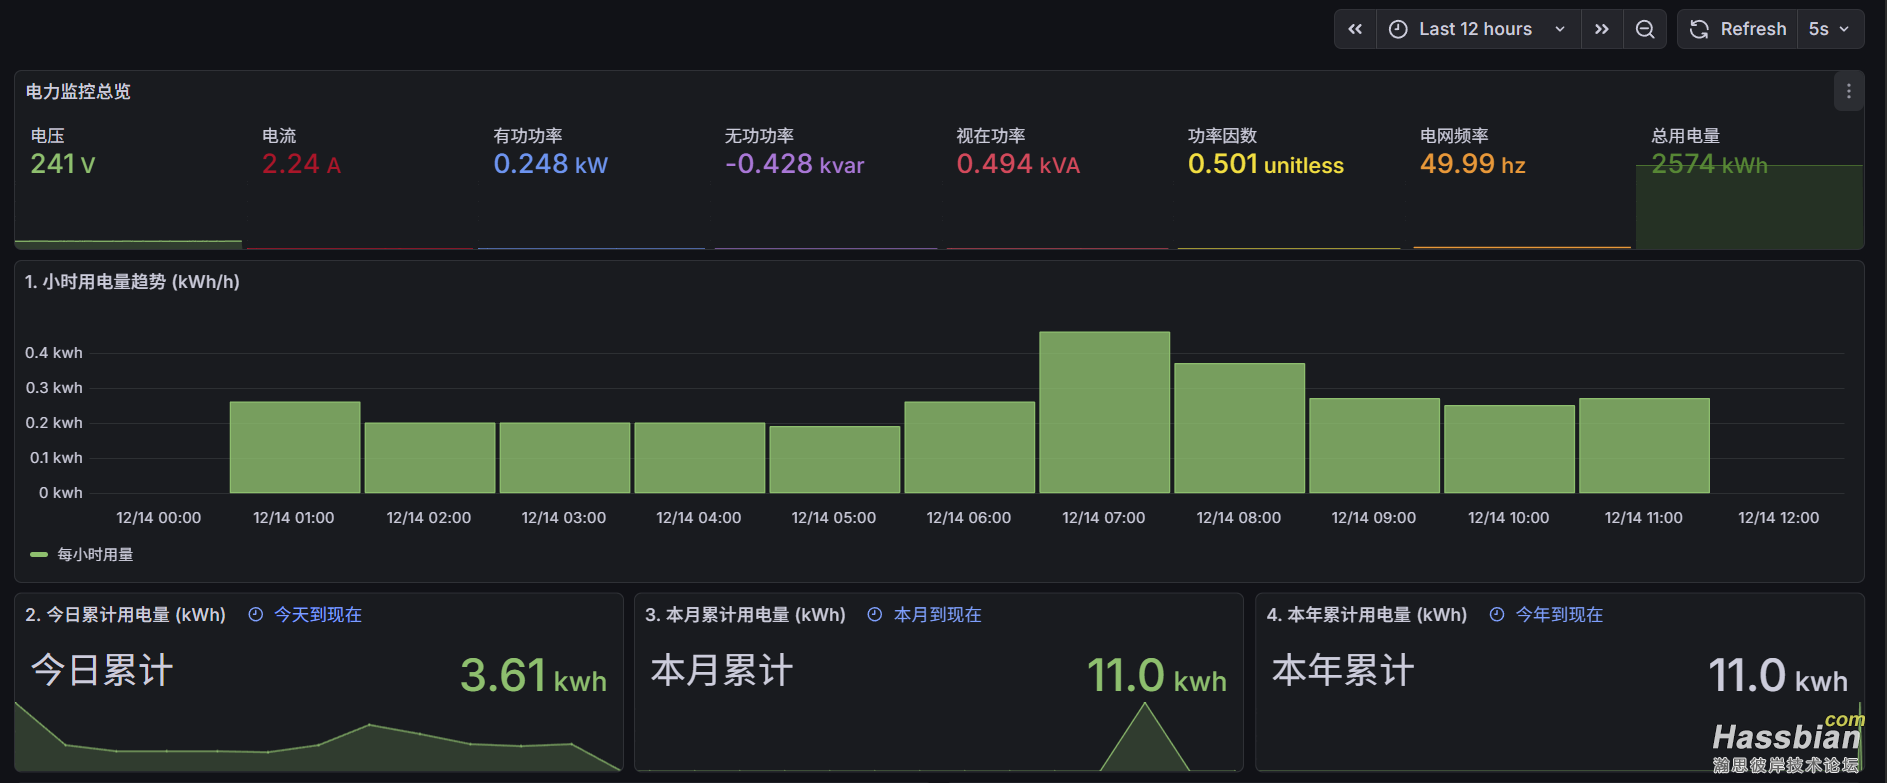Image resolution: width=1887 pixels, height=783 pixels.
Task: Click clock icon beside 今年到现在
Action: click(x=1497, y=615)
